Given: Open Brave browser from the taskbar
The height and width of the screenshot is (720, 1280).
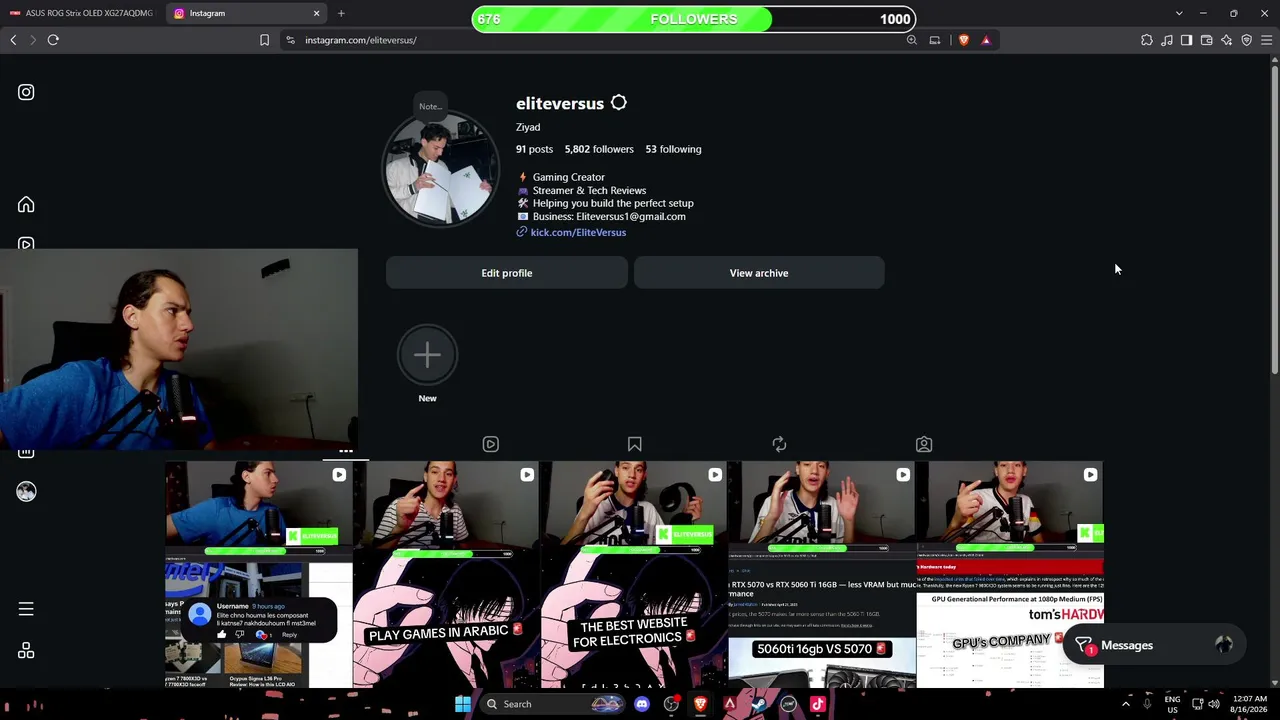Looking at the screenshot, I should pyautogui.click(x=700, y=704).
